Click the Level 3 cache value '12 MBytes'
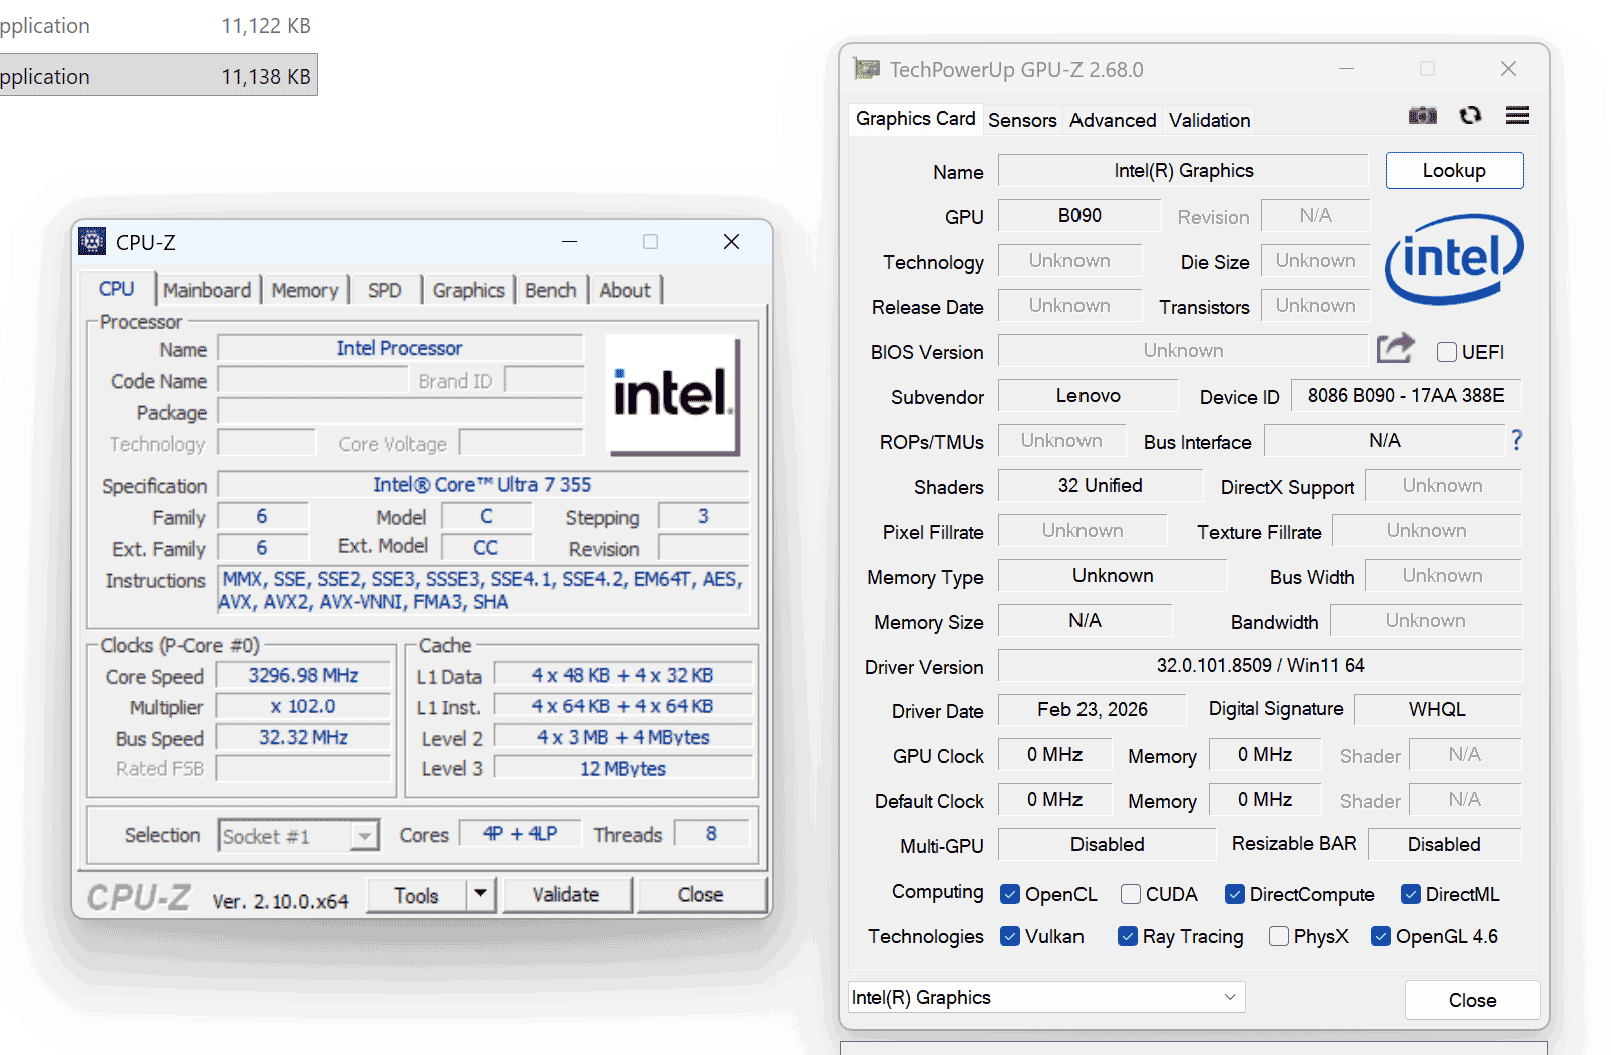The image size is (1611, 1055). (623, 768)
